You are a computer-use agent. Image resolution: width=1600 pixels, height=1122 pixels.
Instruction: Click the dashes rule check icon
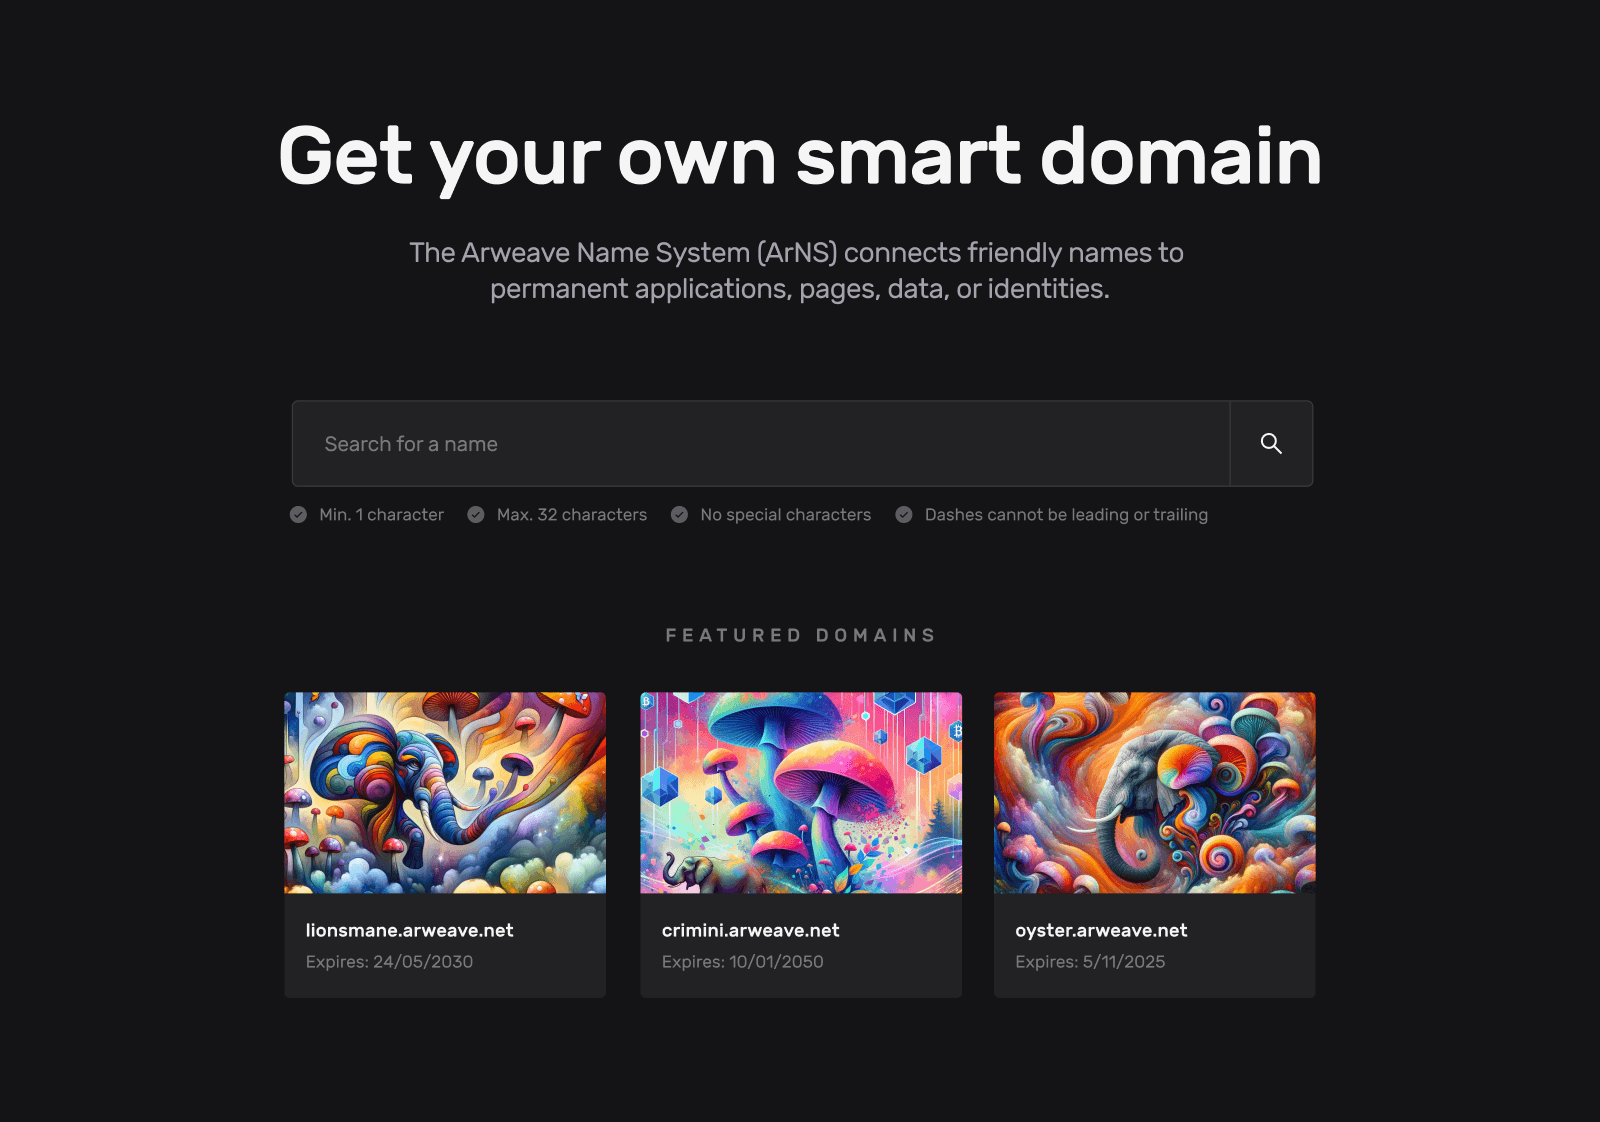[904, 515]
